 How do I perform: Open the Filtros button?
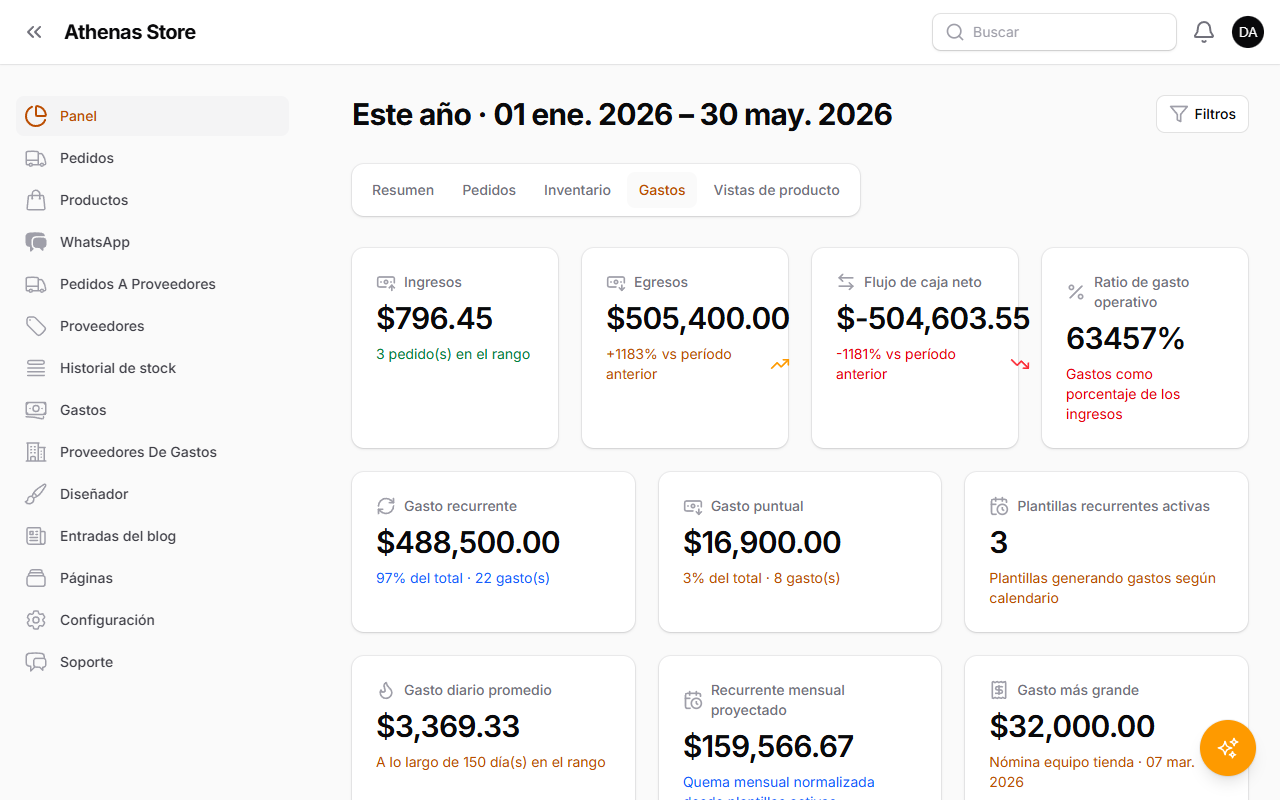[x=1202, y=114]
